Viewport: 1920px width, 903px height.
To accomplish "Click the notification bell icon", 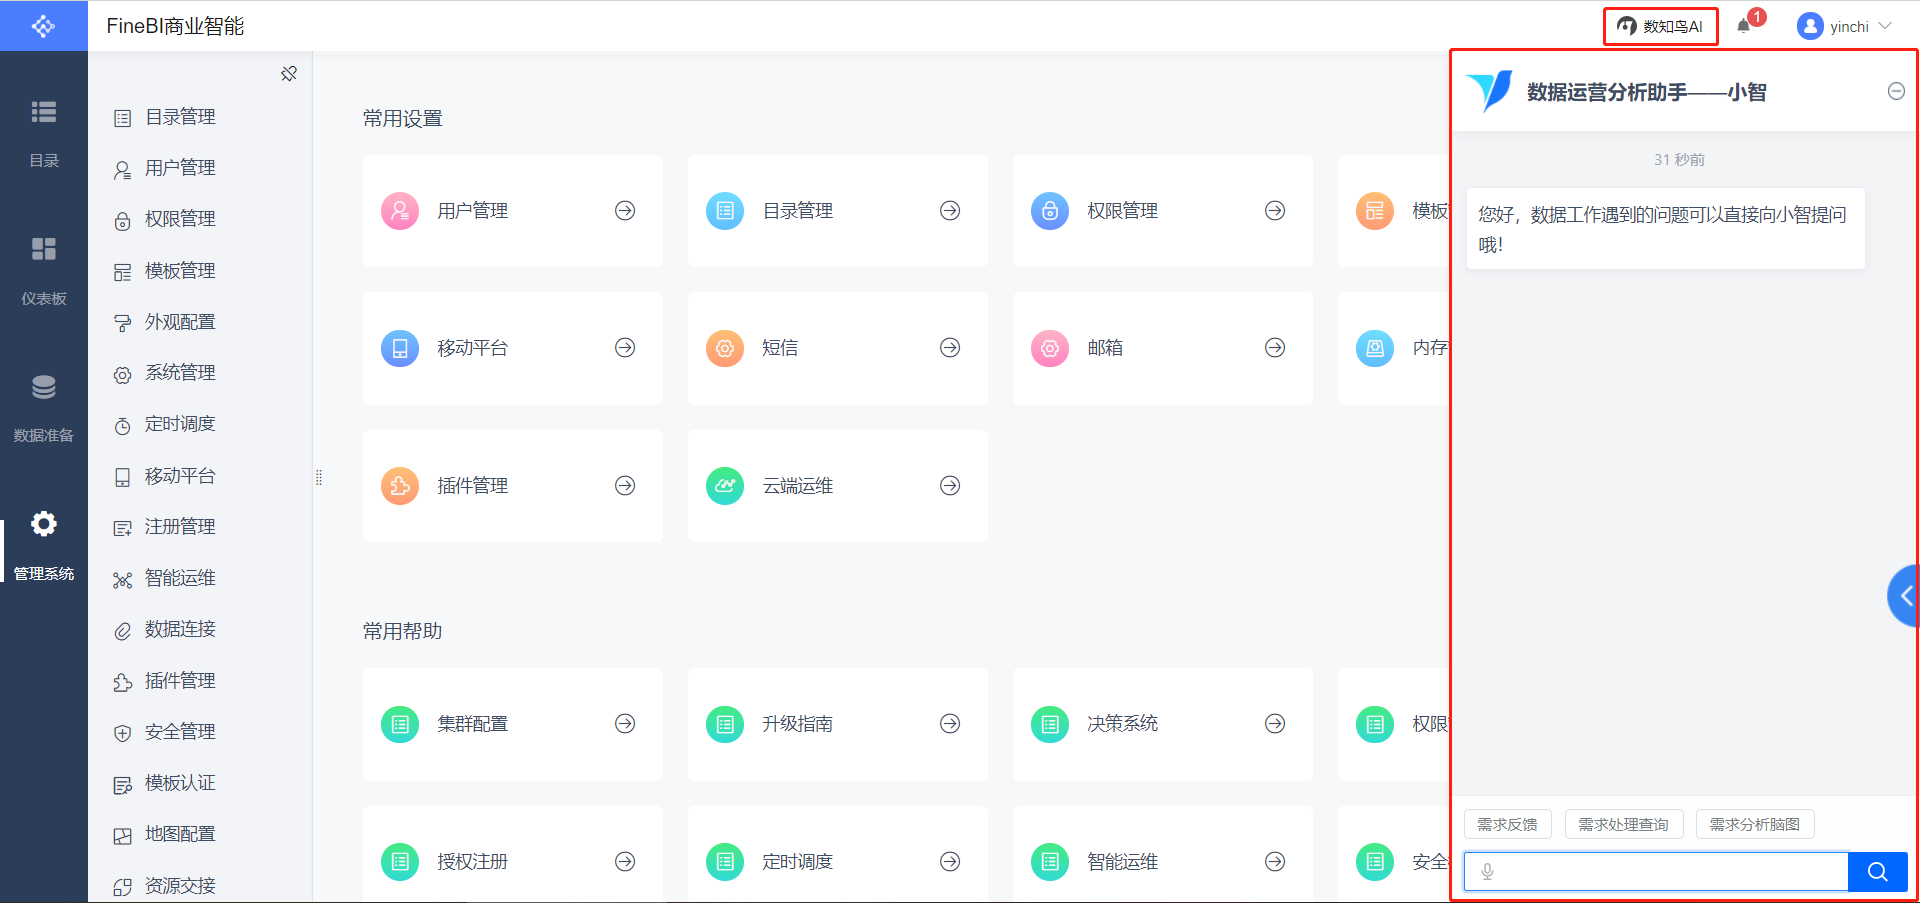I will click(x=1744, y=26).
